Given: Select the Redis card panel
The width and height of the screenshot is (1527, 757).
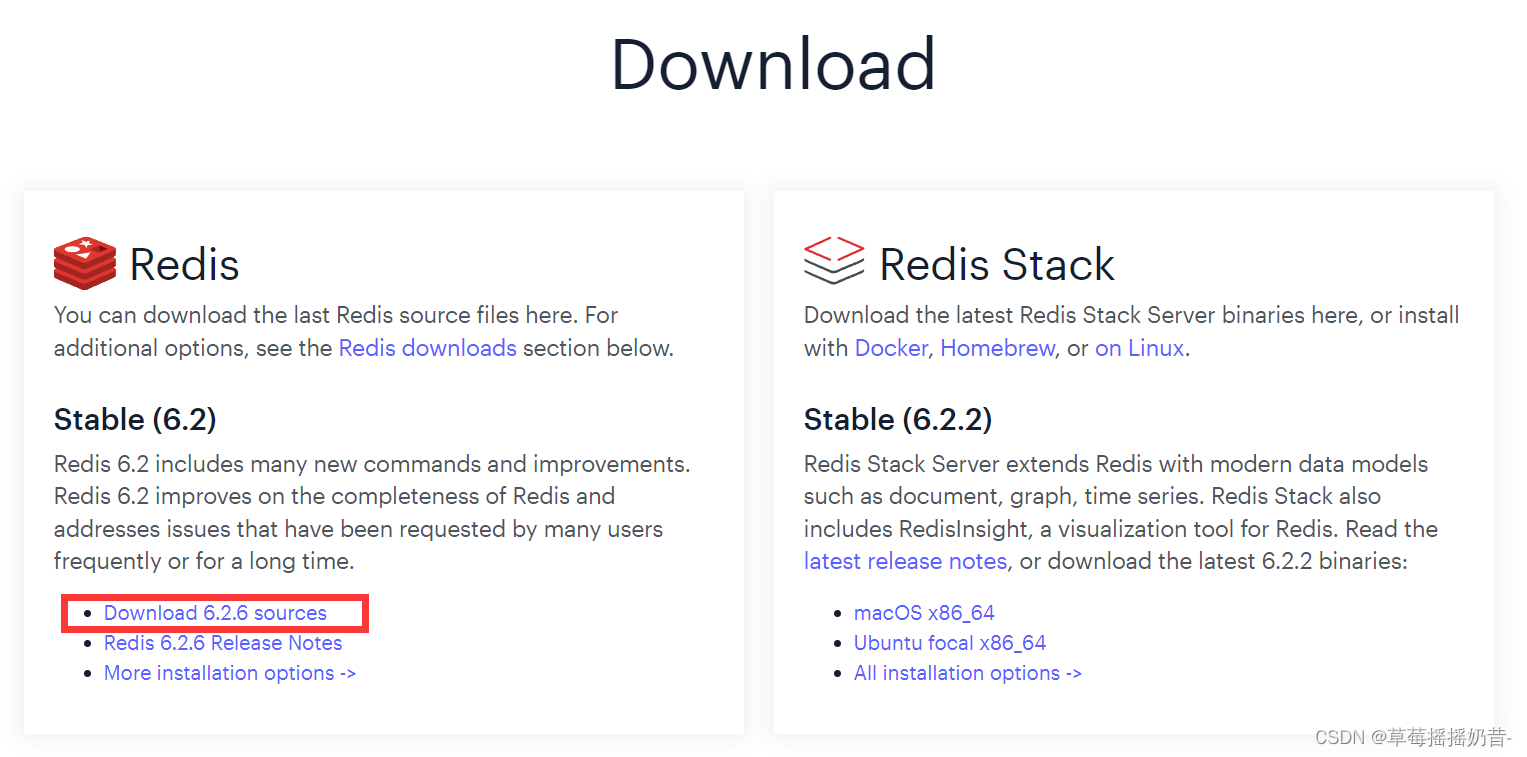Looking at the screenshot, I should (x=384, y=460).
